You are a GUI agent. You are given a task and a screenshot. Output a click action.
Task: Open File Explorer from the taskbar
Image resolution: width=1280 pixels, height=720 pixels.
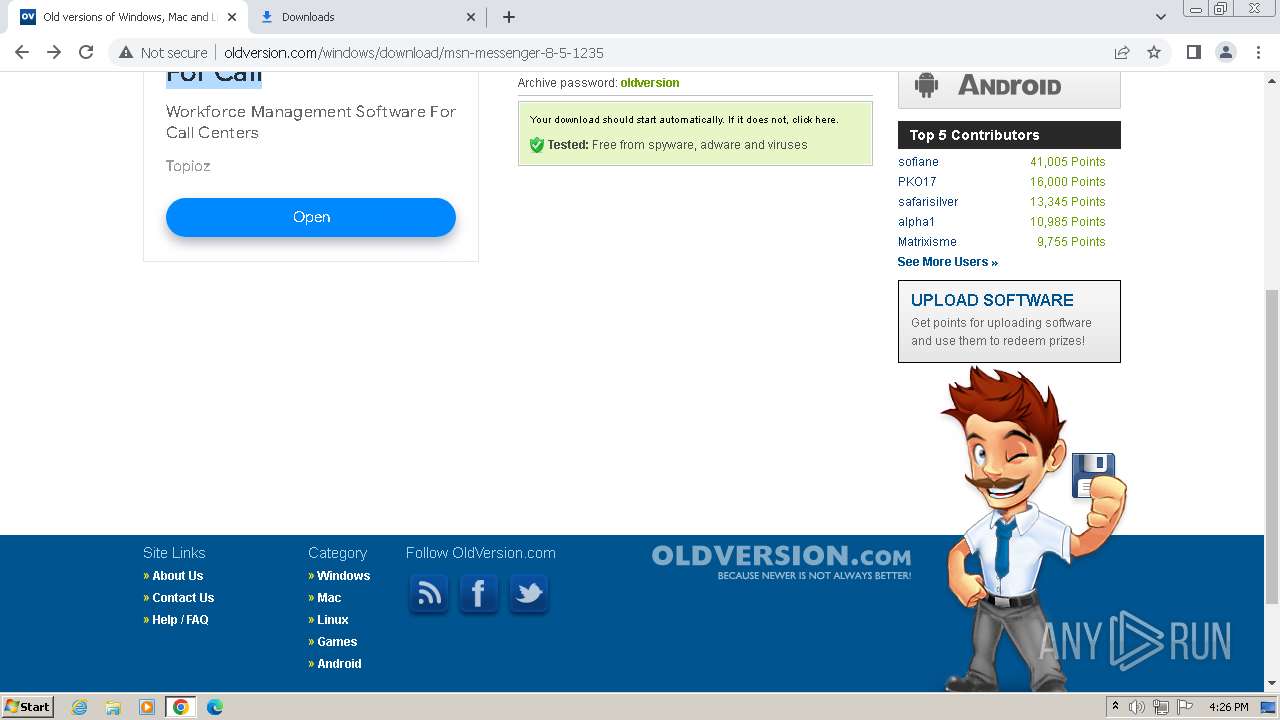(113, 707)
